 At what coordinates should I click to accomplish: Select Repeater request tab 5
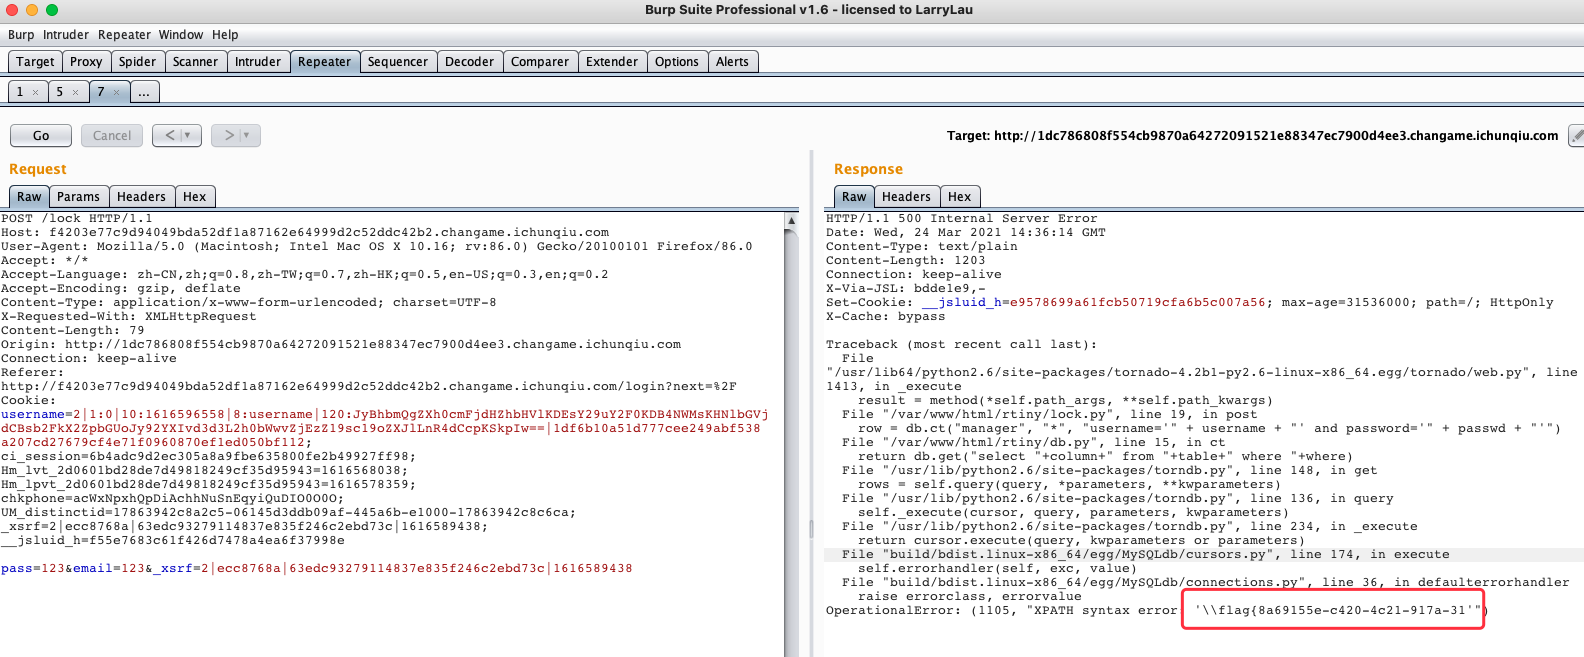pos(60,92)
